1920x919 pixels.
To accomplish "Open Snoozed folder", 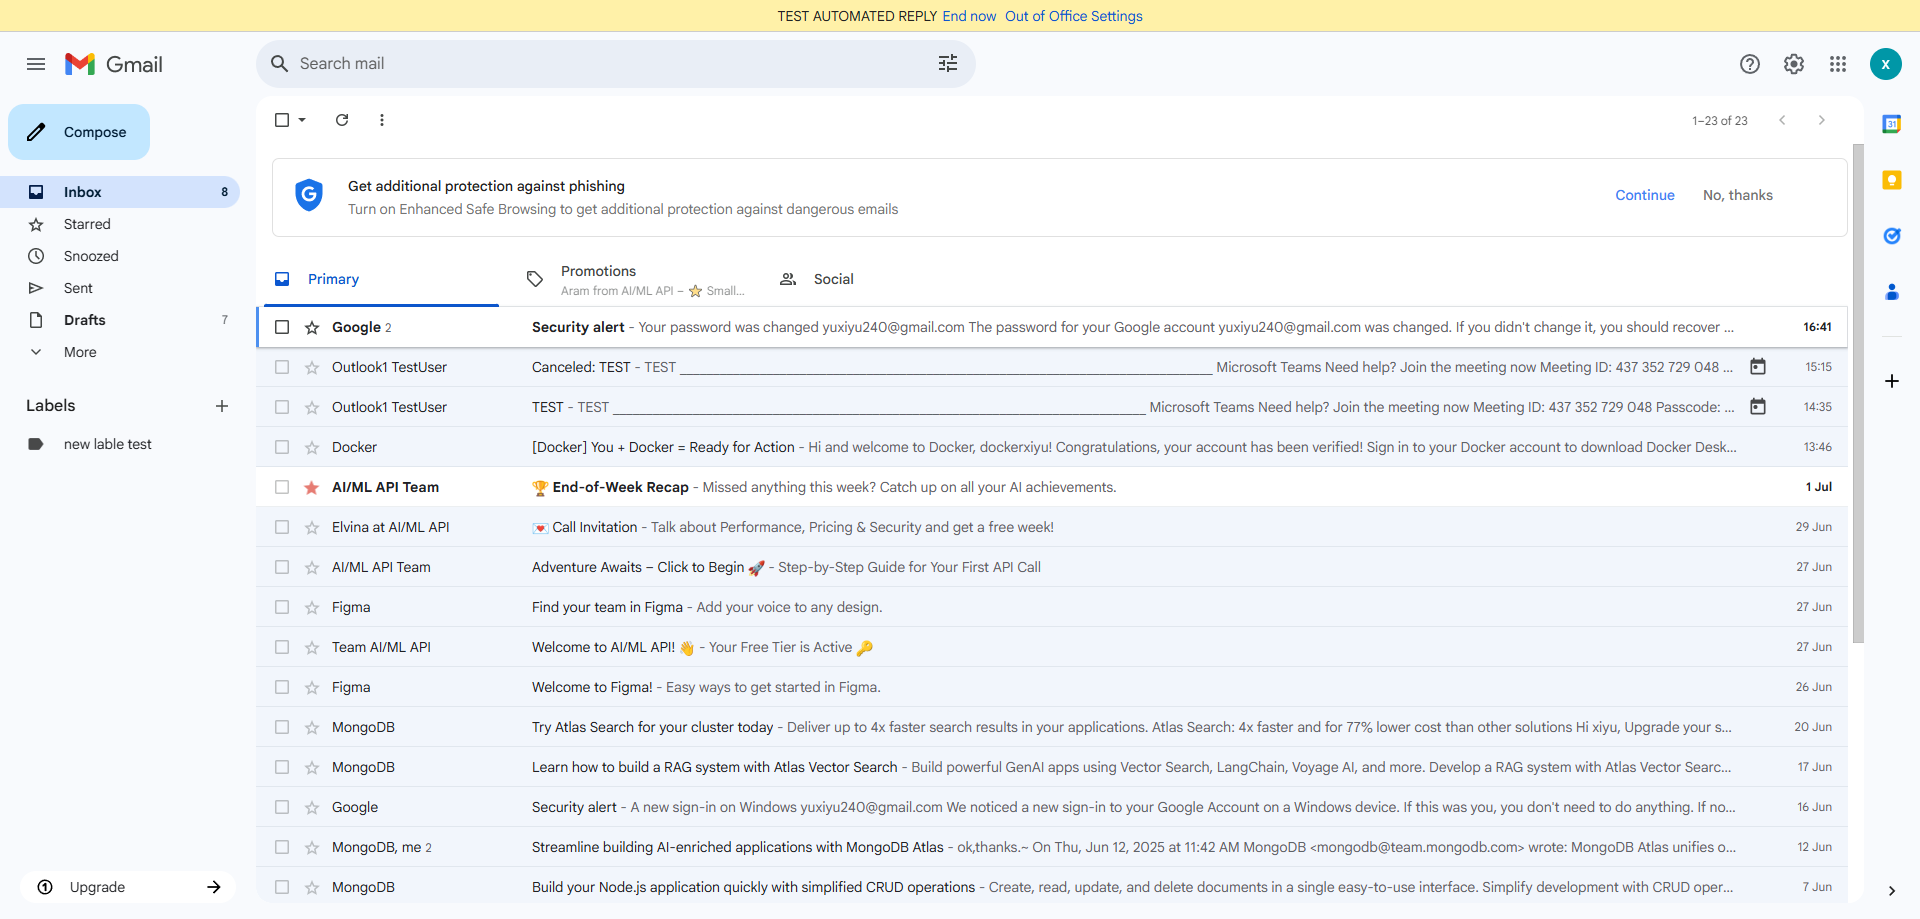I will (x=120, y=256).
